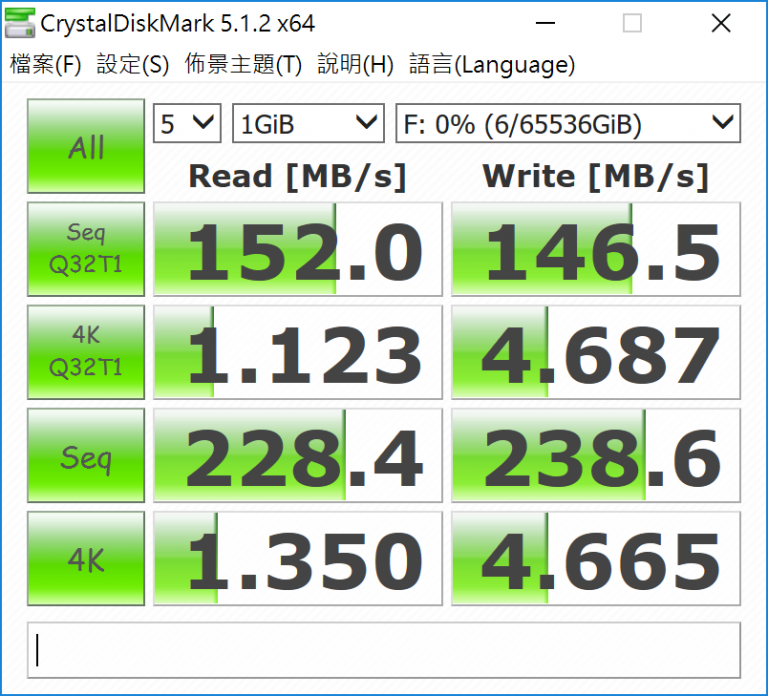768x696 pixels.
Task: Open the 設定(S) menu
Action: 133,64
